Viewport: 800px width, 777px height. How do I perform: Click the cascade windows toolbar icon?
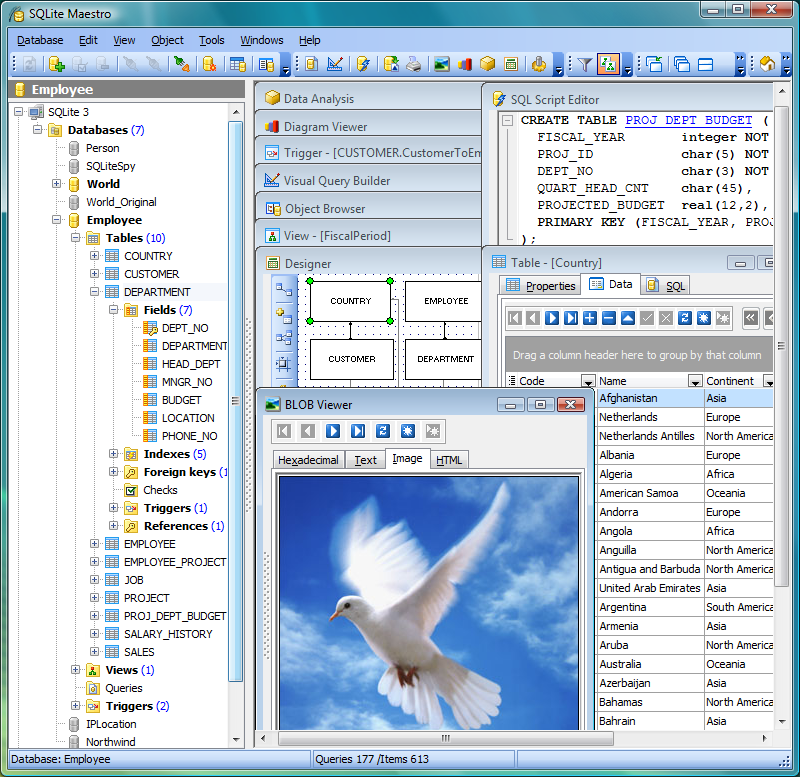[682, 64]
